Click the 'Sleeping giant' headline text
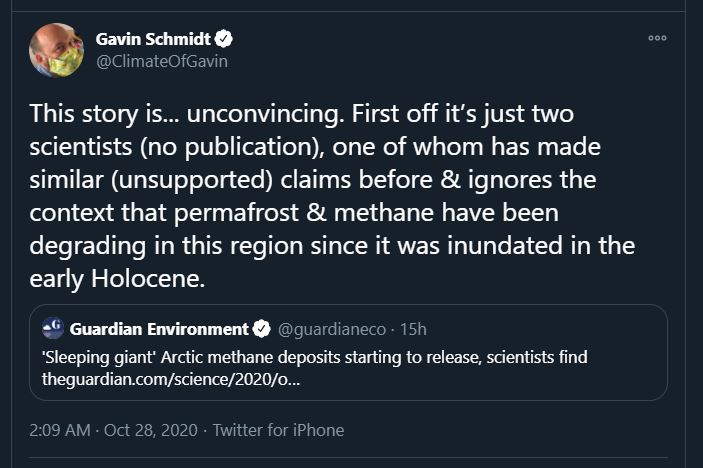Viewport: 703px width, 468px height. (x=314, y=357)
